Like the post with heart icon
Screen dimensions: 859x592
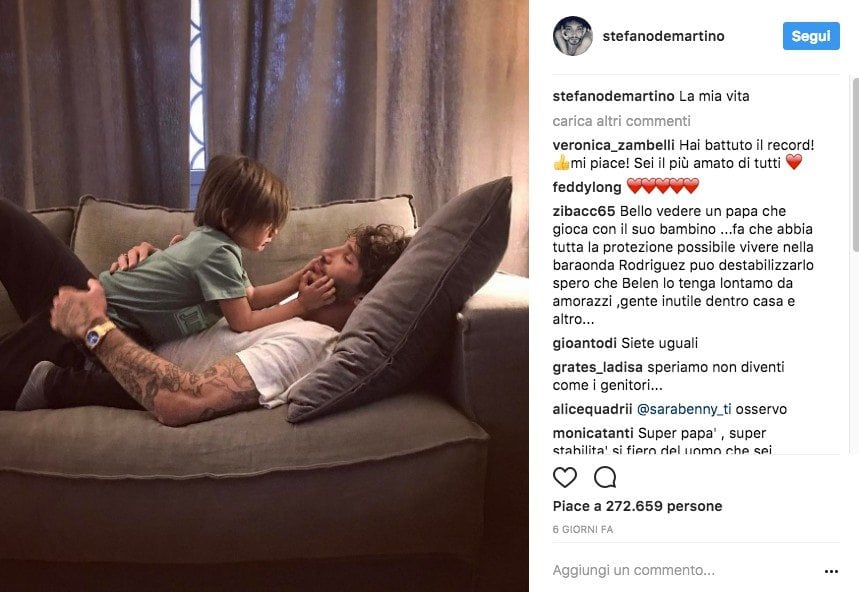pos(564,478)
